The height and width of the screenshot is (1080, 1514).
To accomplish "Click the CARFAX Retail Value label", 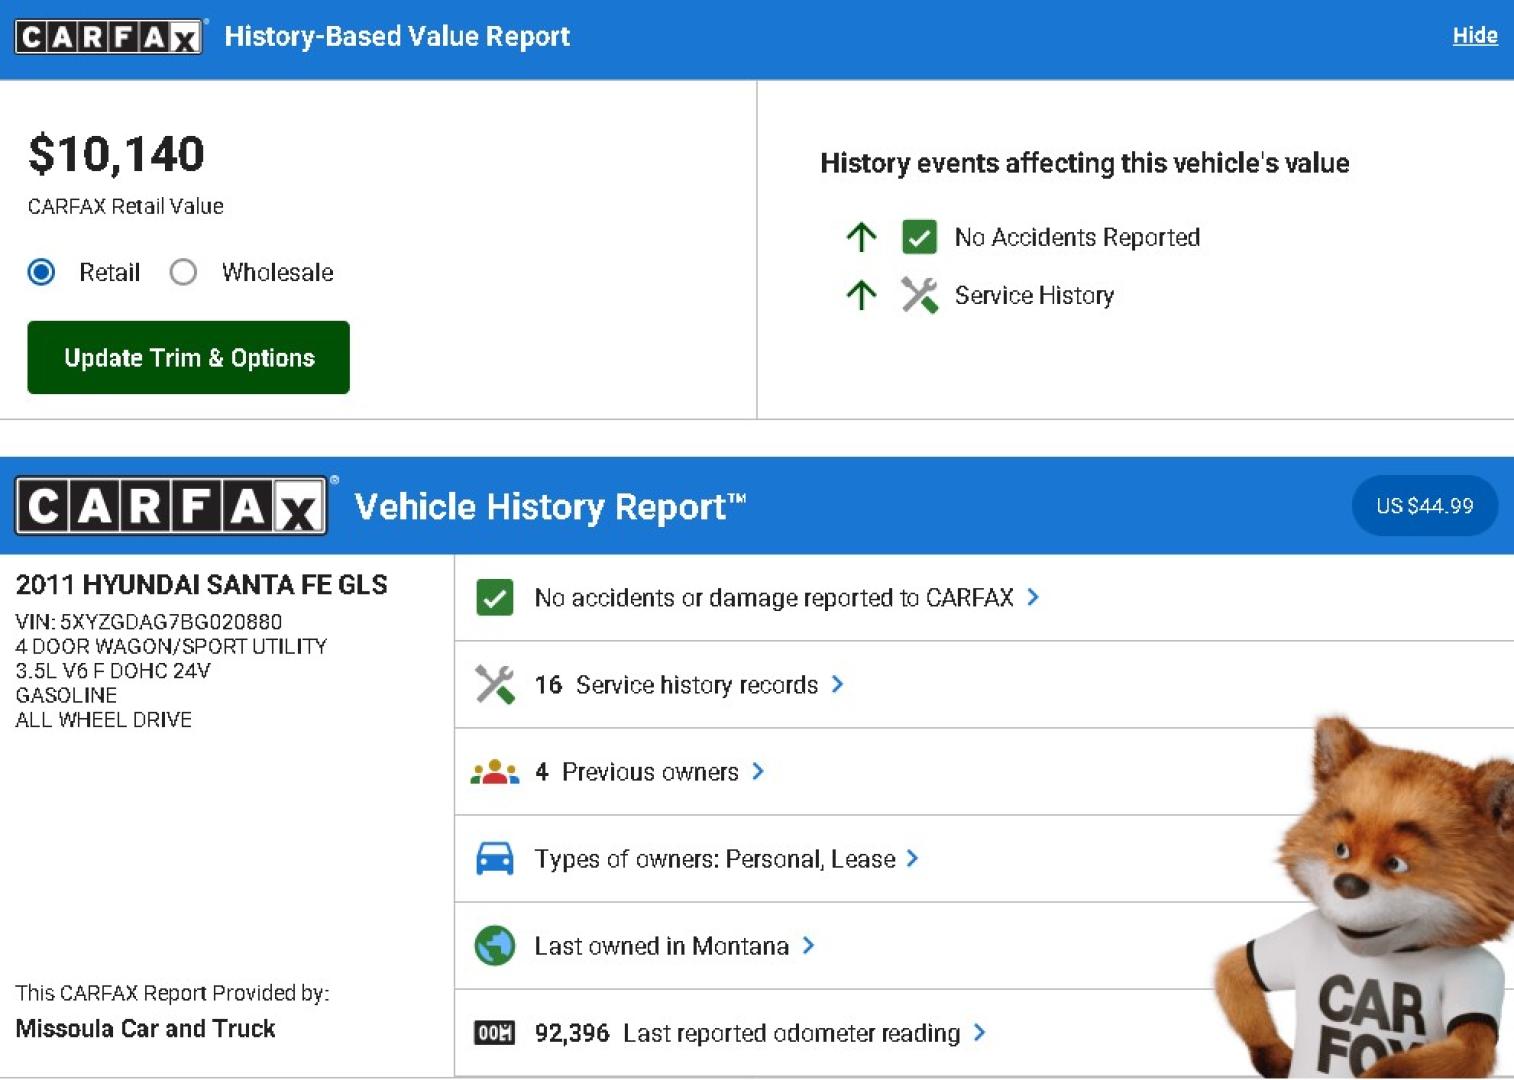I will click(126, 206).
